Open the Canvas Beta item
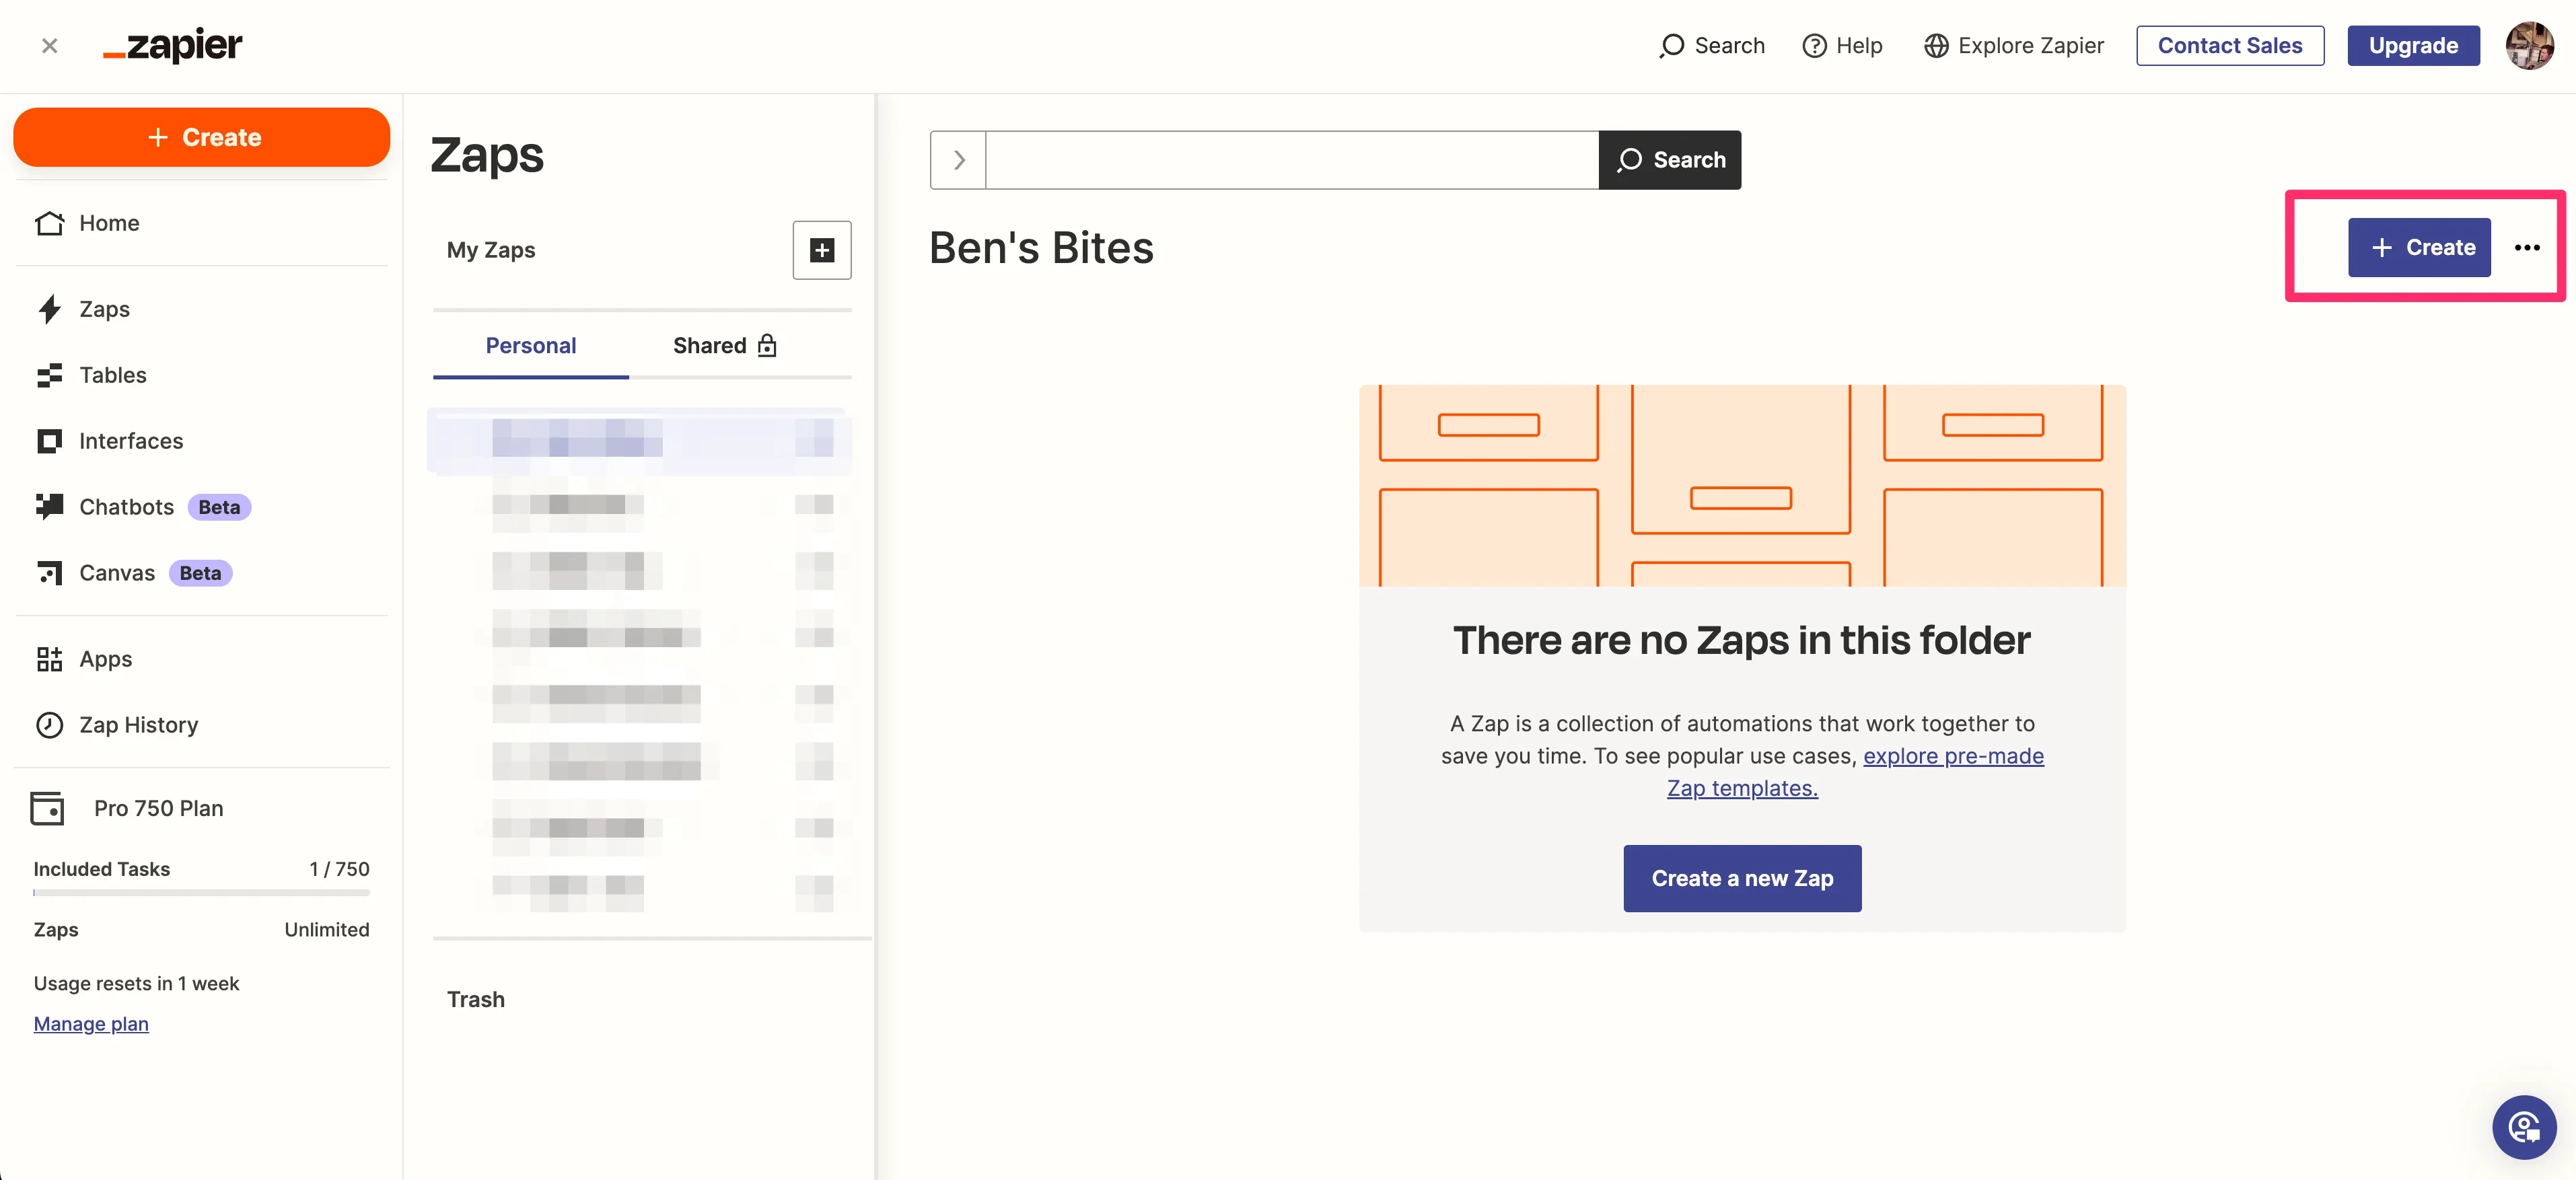The width and height of the screenshot is (2576, 1180). (117, 573)
